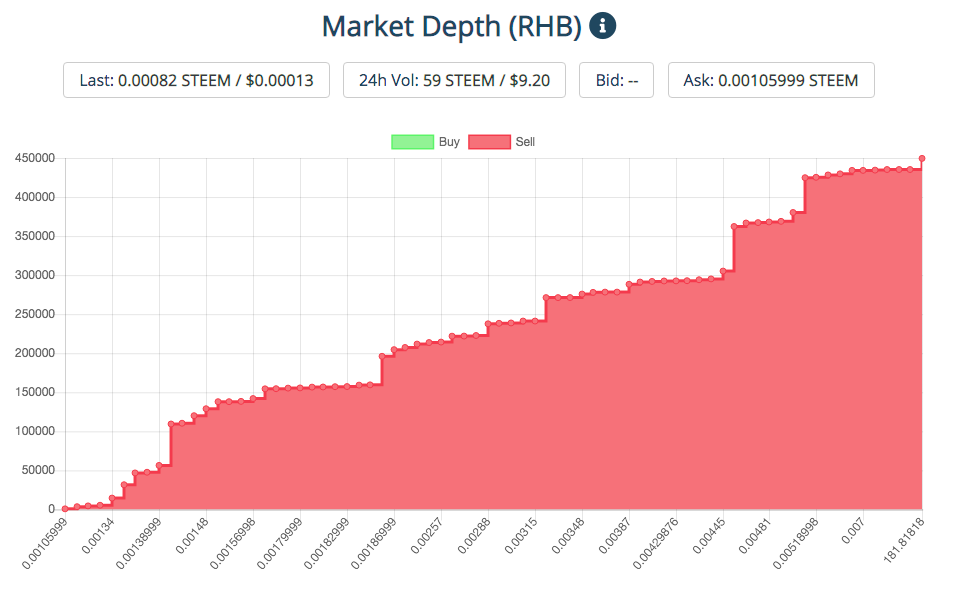Image resolution: width=956 pixels, height=596 pixels.
Task: Click the Last price box
Action: [196, 80]
